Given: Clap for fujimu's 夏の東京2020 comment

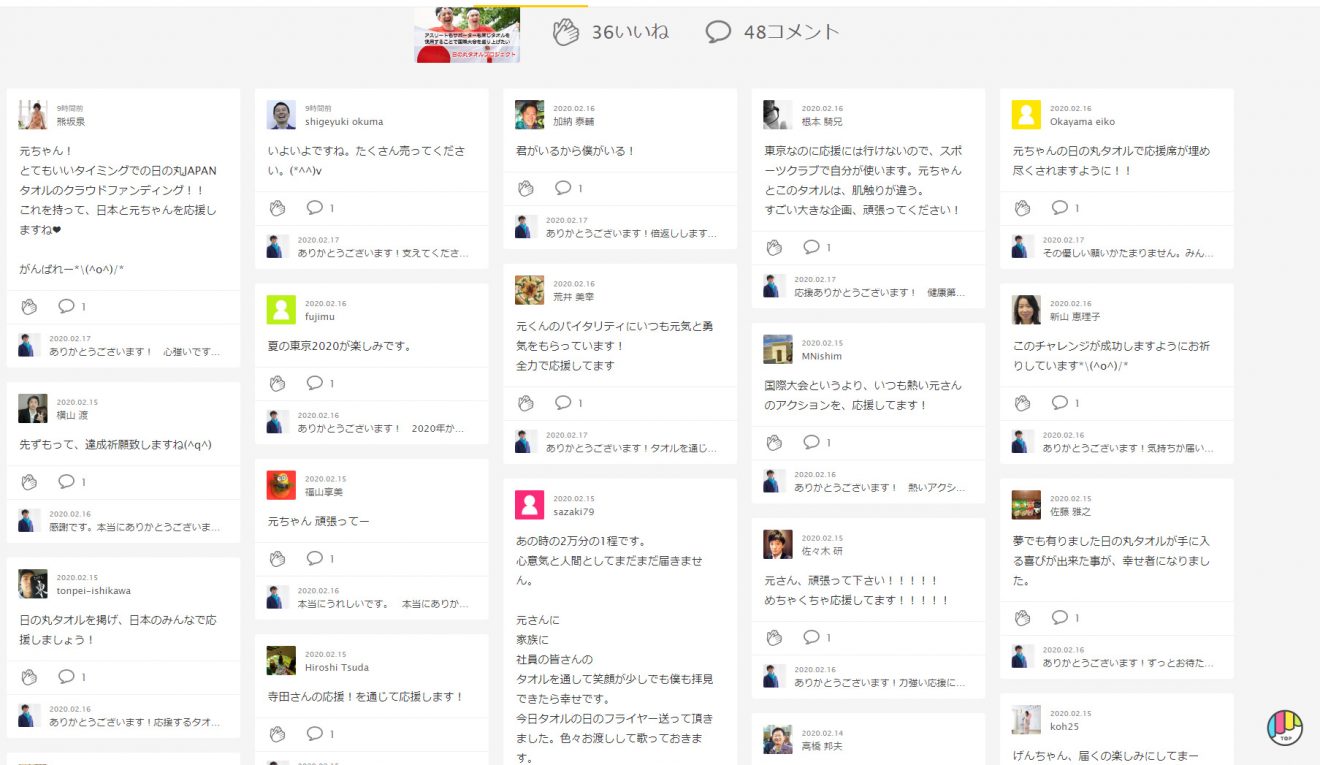Looking at the screenshot, I should (278, 382).
